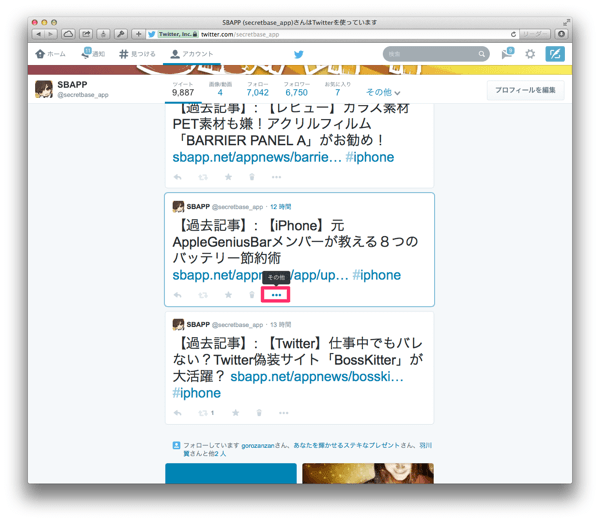600x522 pixels.
Task: Click the face photo thumbnail at bottom
Action: pos(368,473)
